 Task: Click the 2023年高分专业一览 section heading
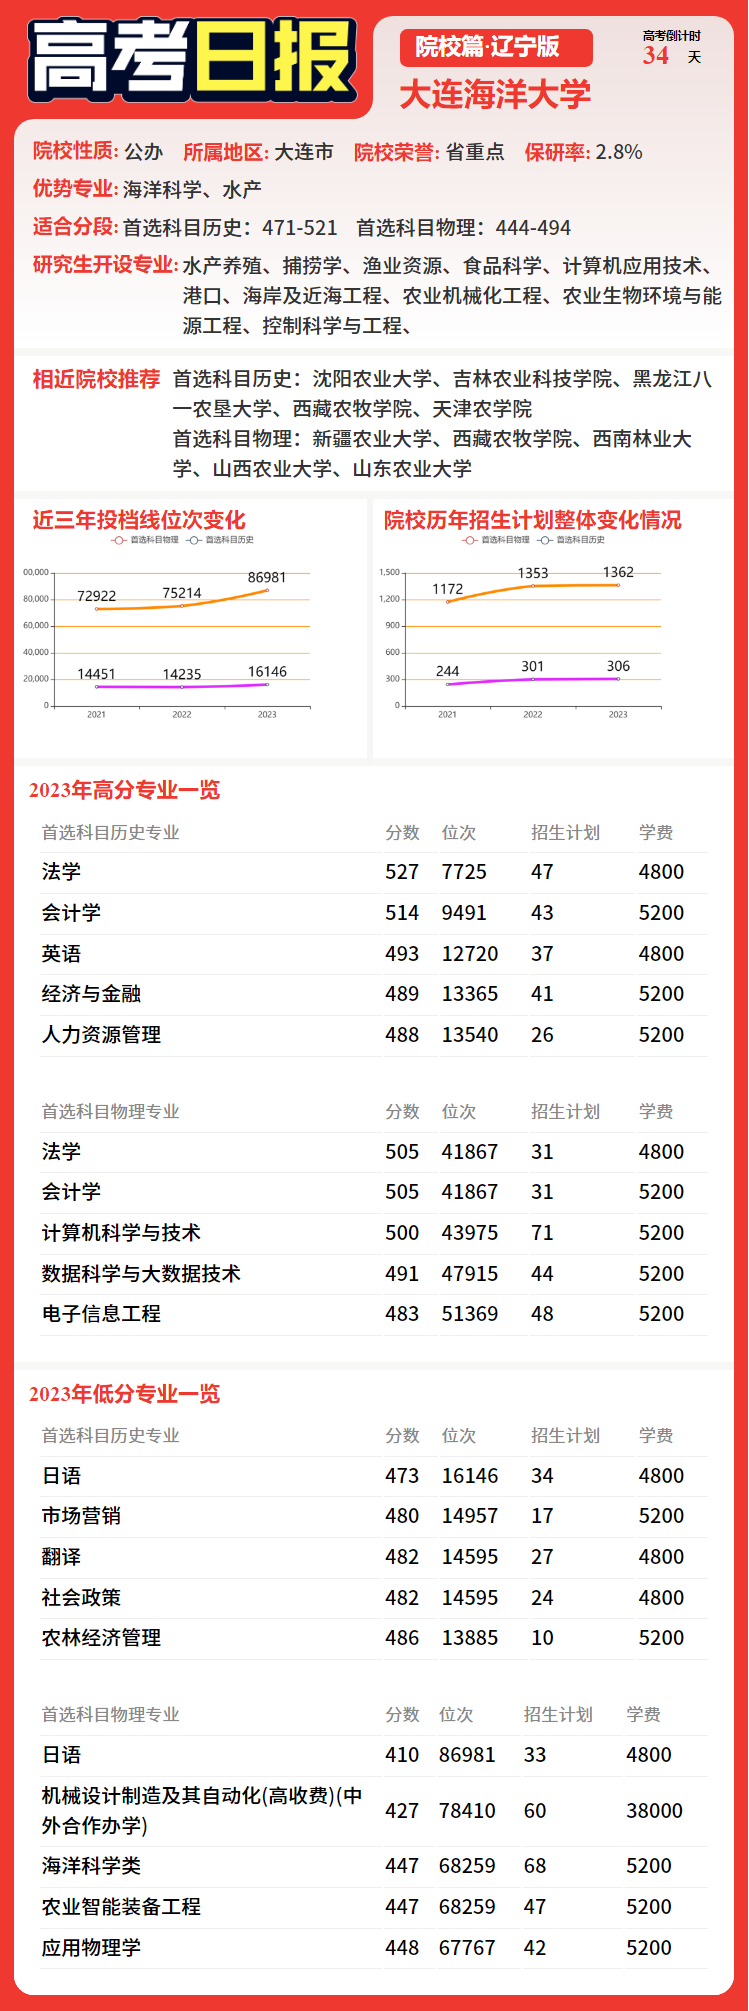coord(124,790)
